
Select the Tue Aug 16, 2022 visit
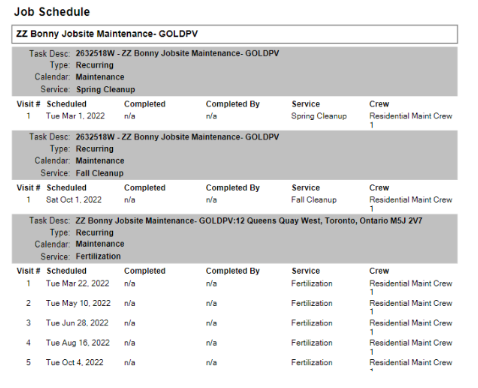coord(78,343)
